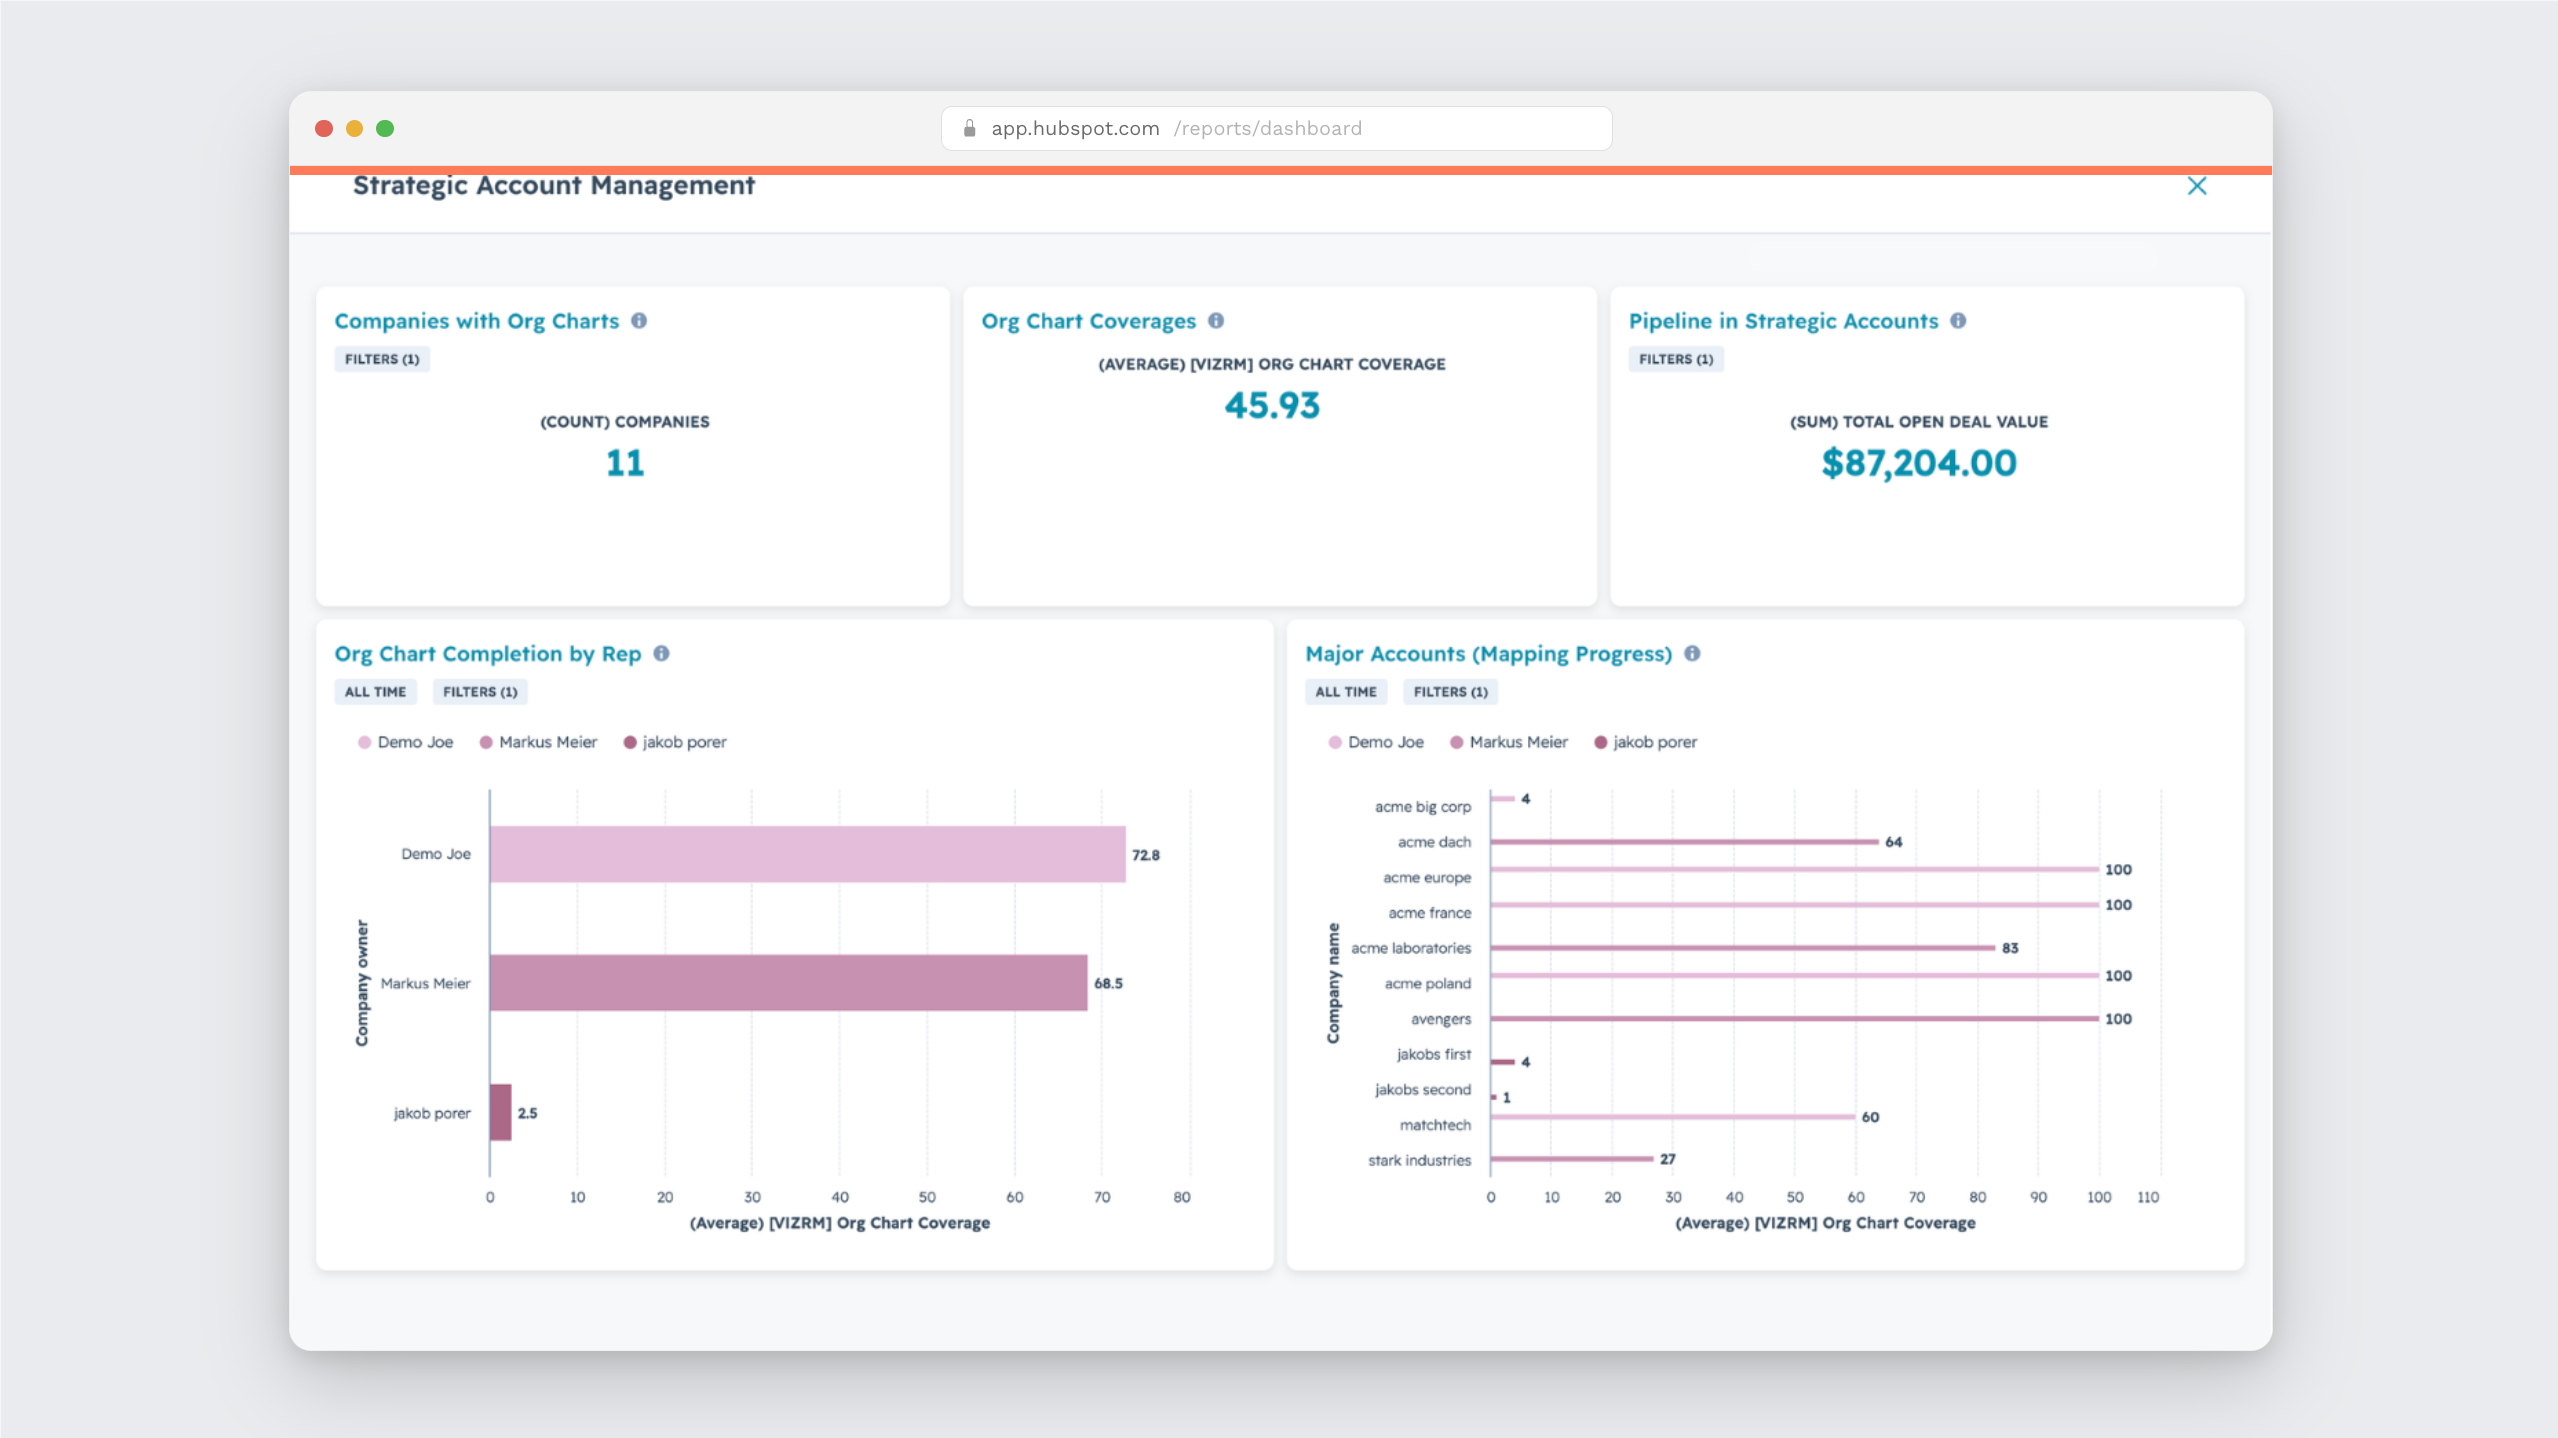Toggle Demo Joe legend in Major Accounts chart

[1376, 742]
